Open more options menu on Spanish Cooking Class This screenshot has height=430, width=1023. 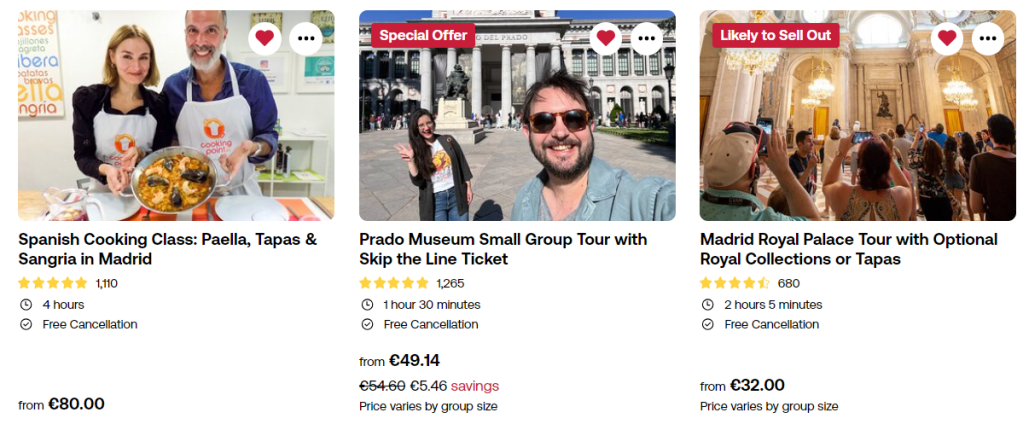pos(306,39)
